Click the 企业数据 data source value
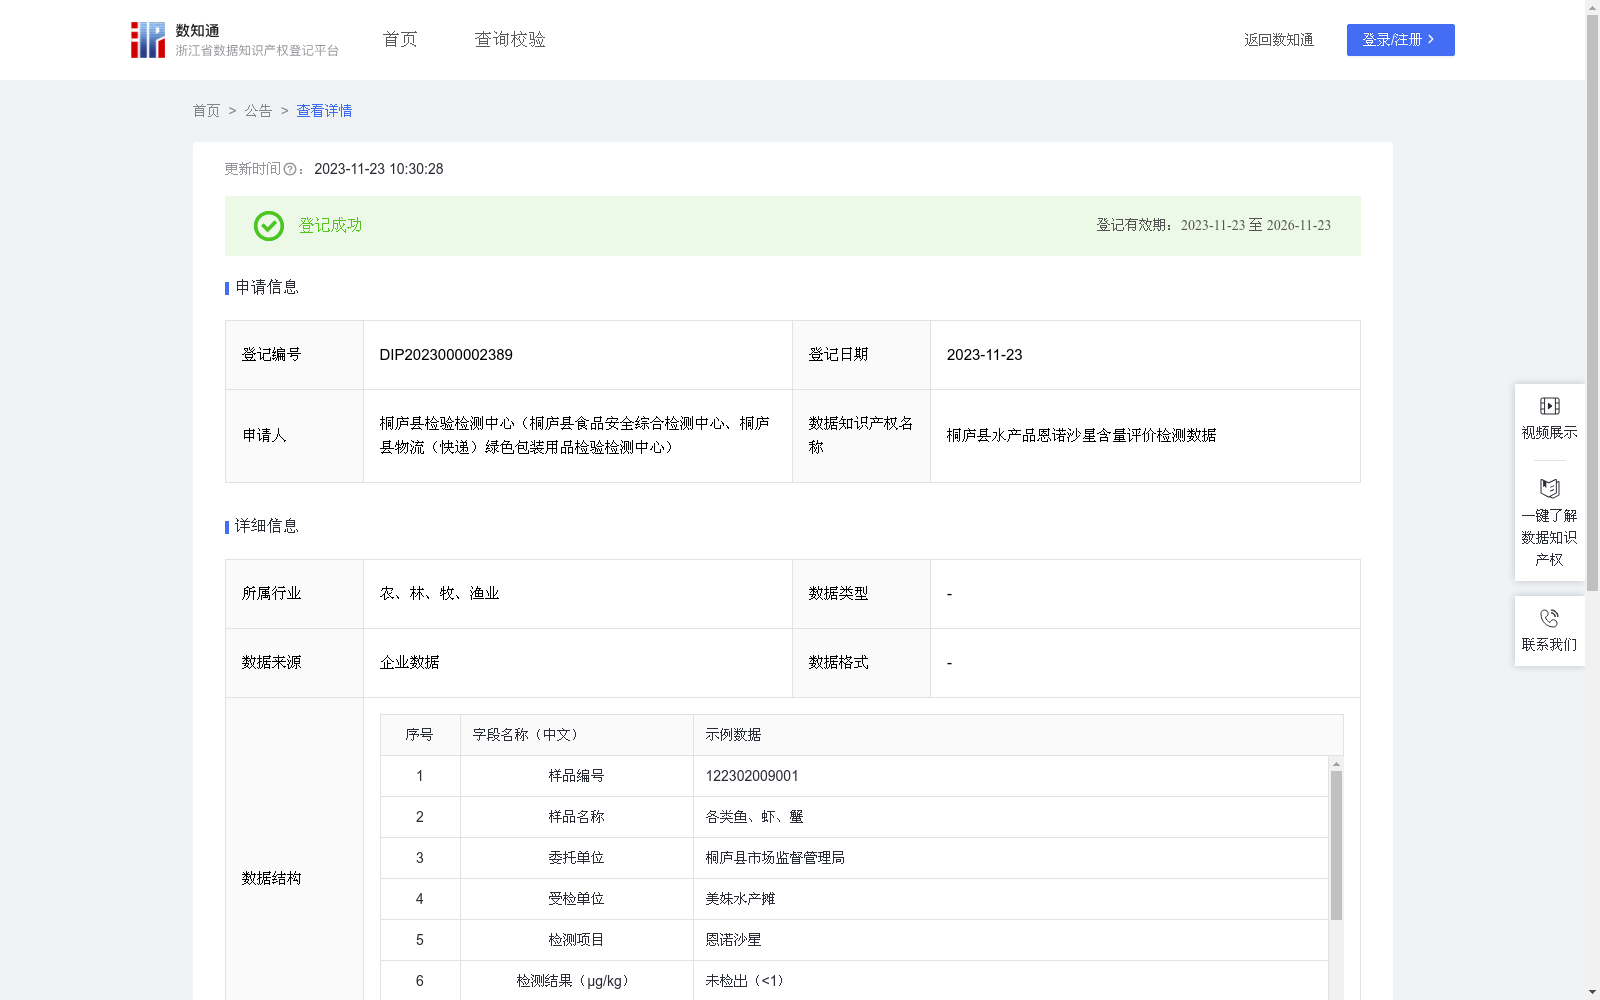This screenshot has height=1000, width=1600. coord(409,663)
